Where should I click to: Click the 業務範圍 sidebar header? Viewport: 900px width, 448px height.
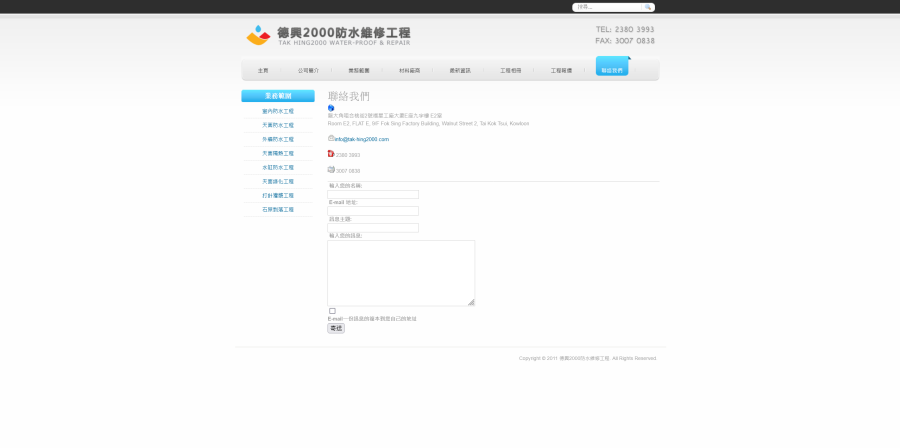point(278,96)
